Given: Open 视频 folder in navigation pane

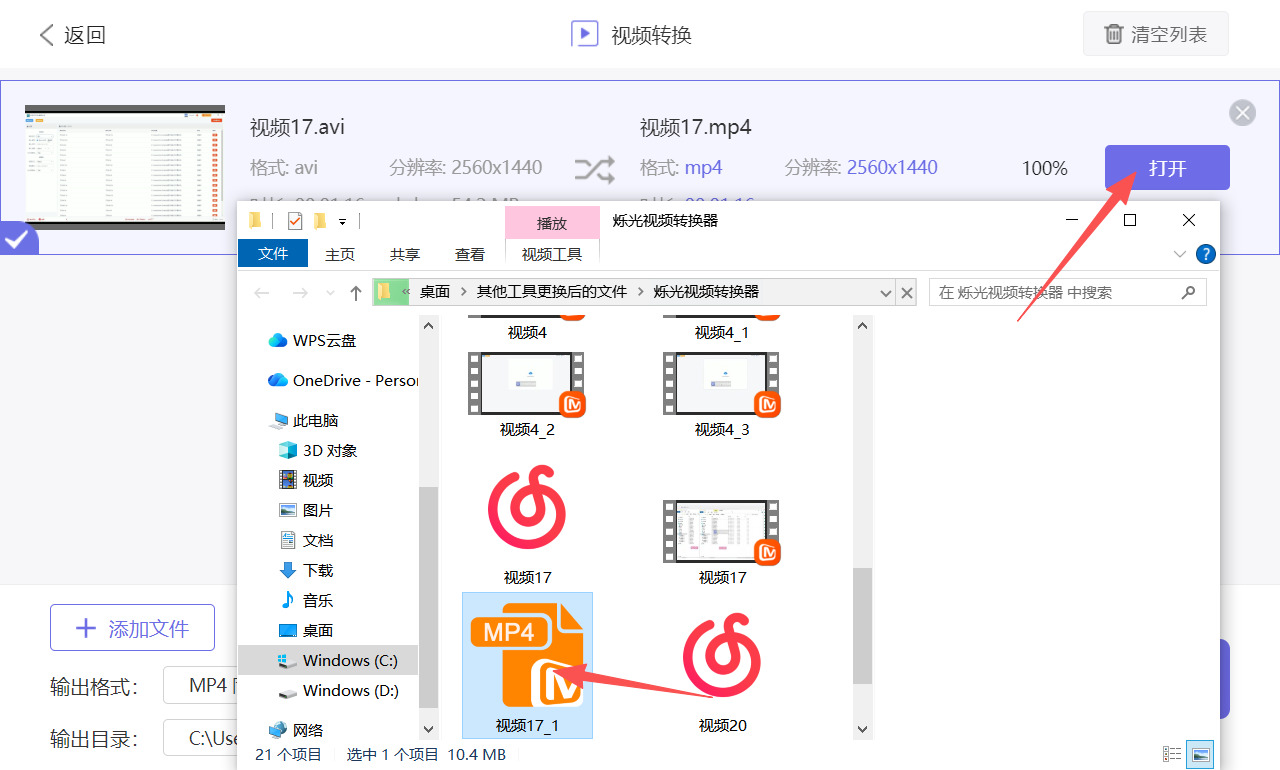Looking at the screenshot, I should tap(306, 480).
